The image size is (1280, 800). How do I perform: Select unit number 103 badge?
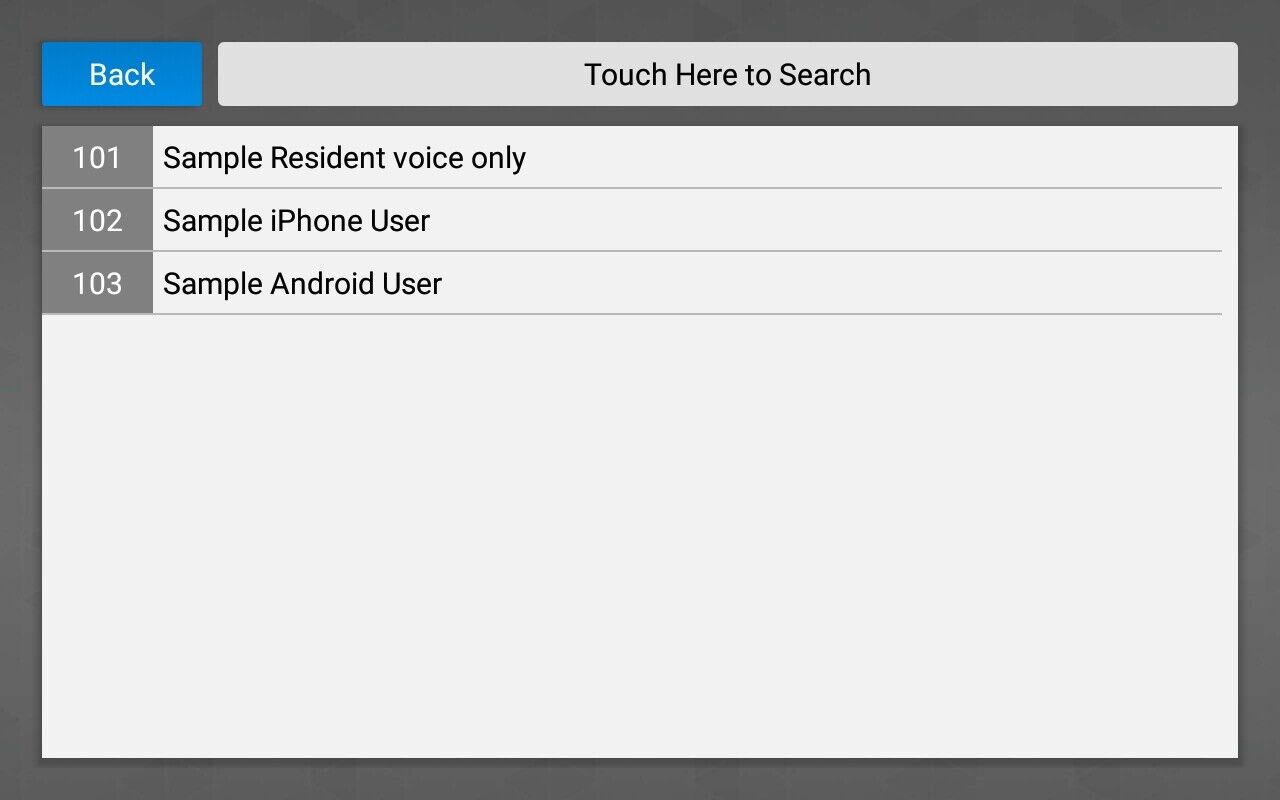97,284
